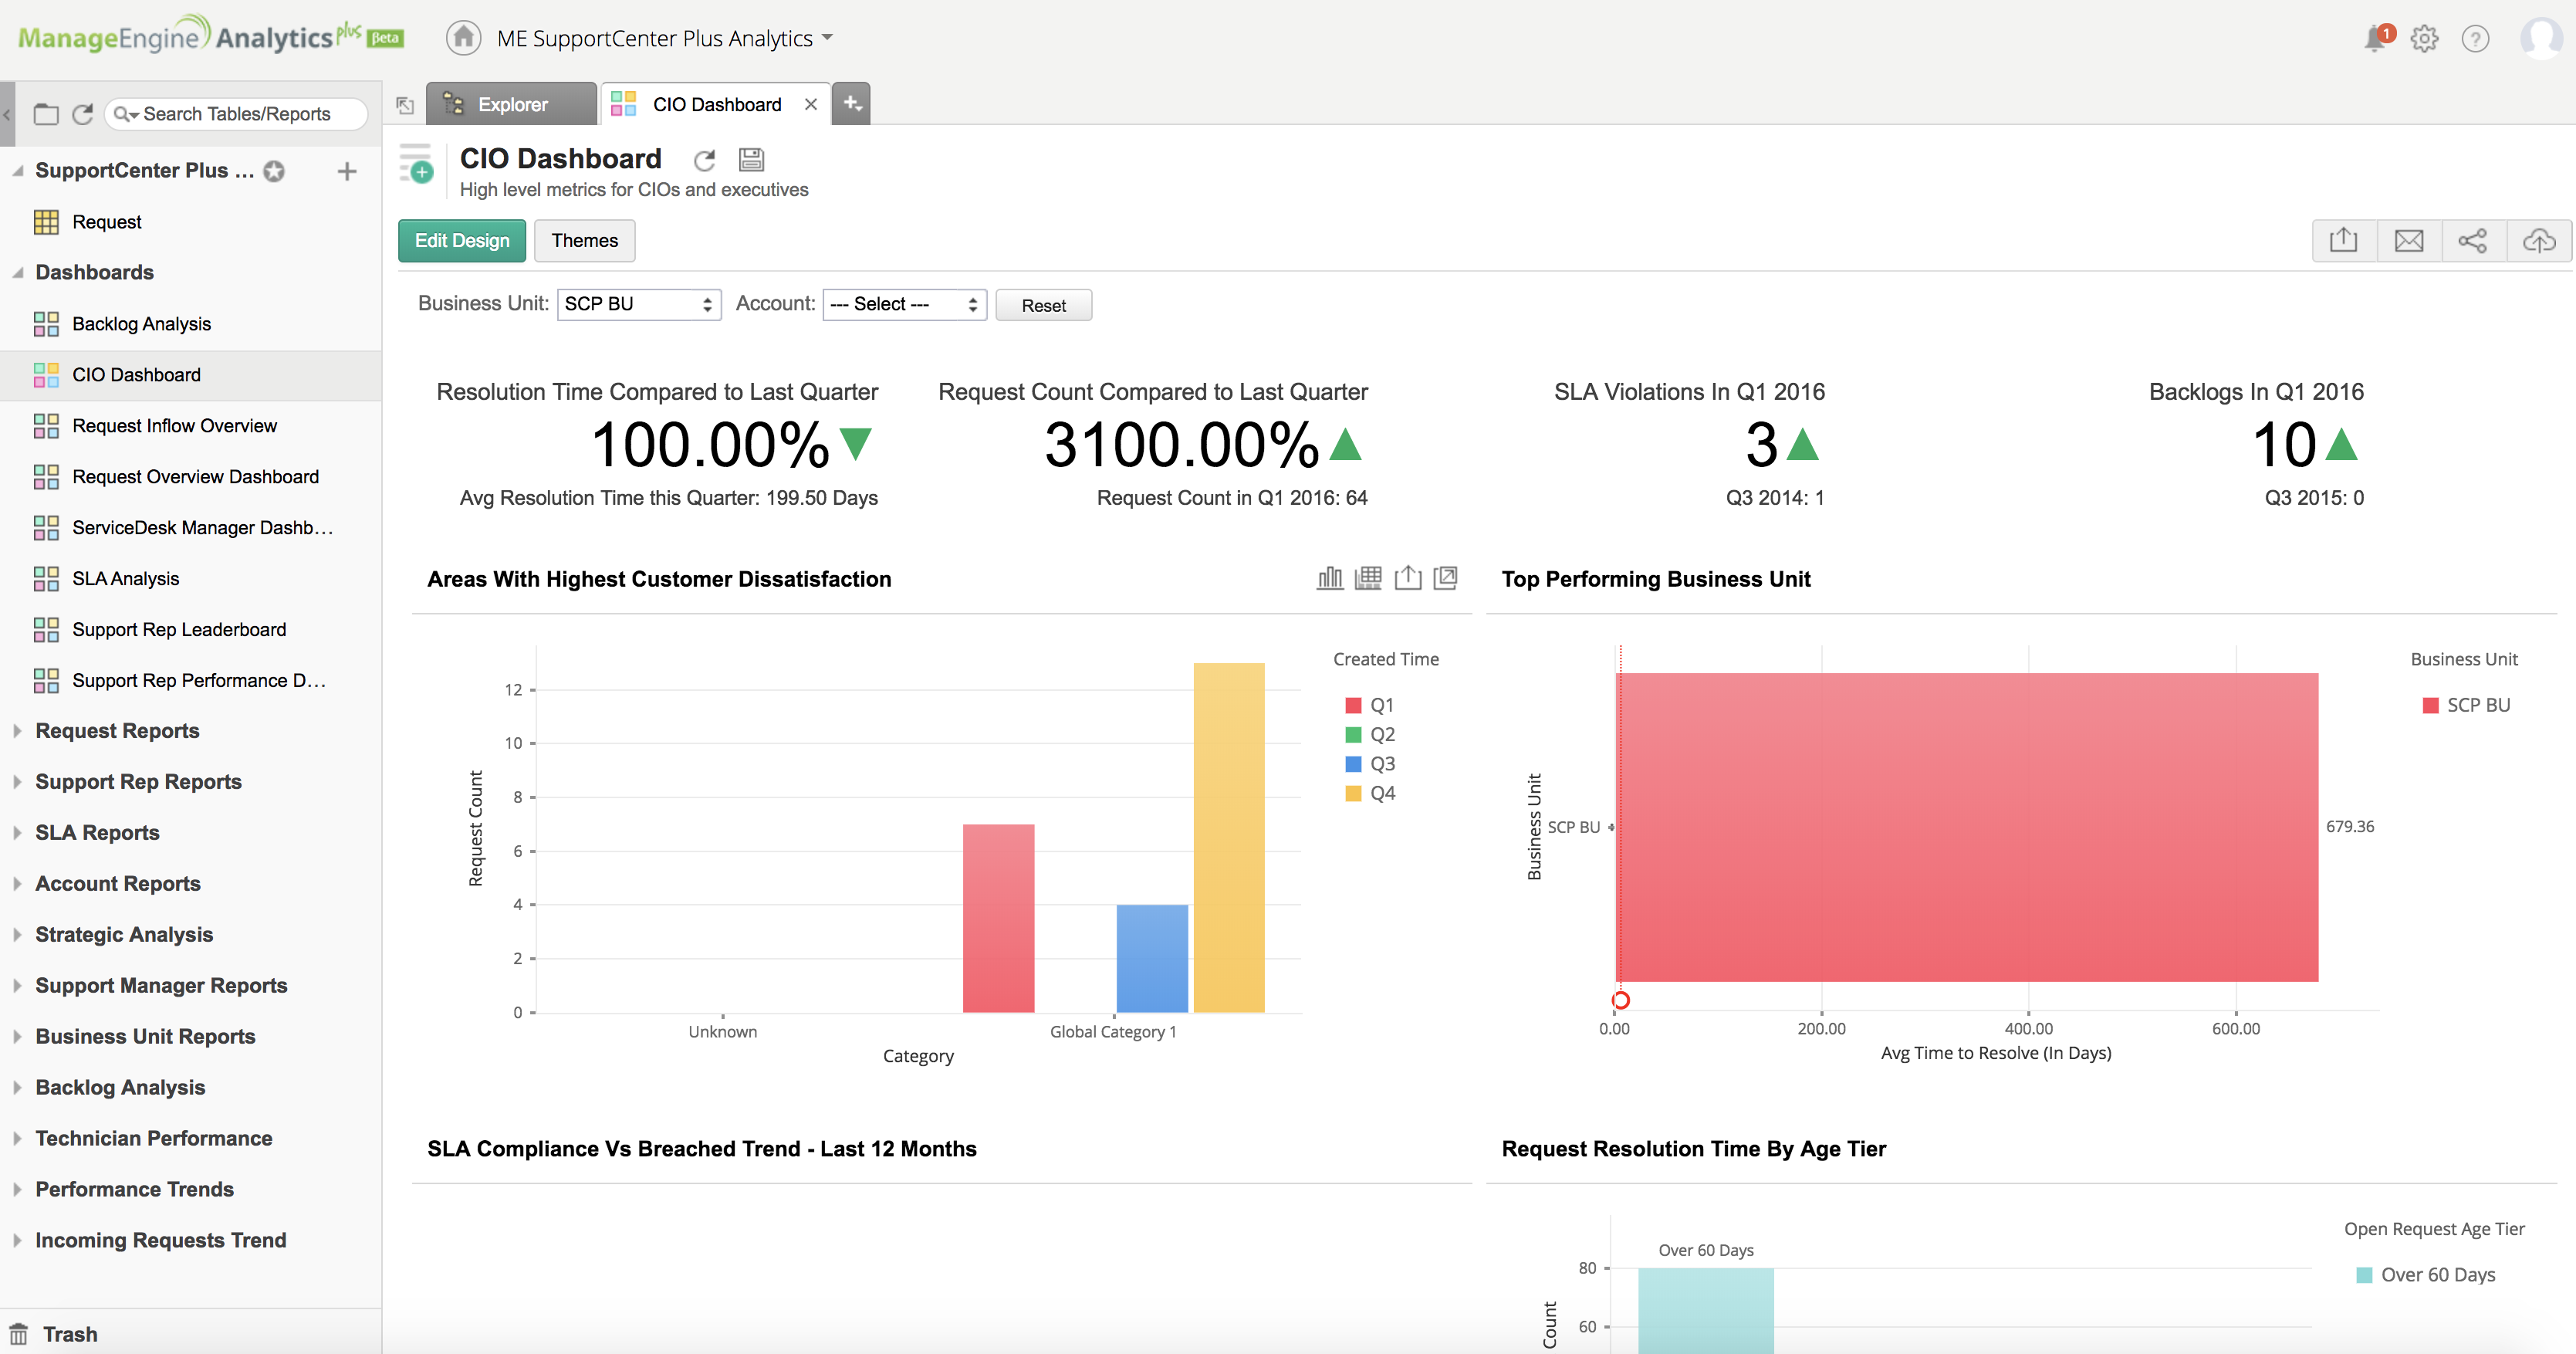This screenshot has height=1354, width=2576.
Task: Switch to the Explorer tab
Action: 511,103
